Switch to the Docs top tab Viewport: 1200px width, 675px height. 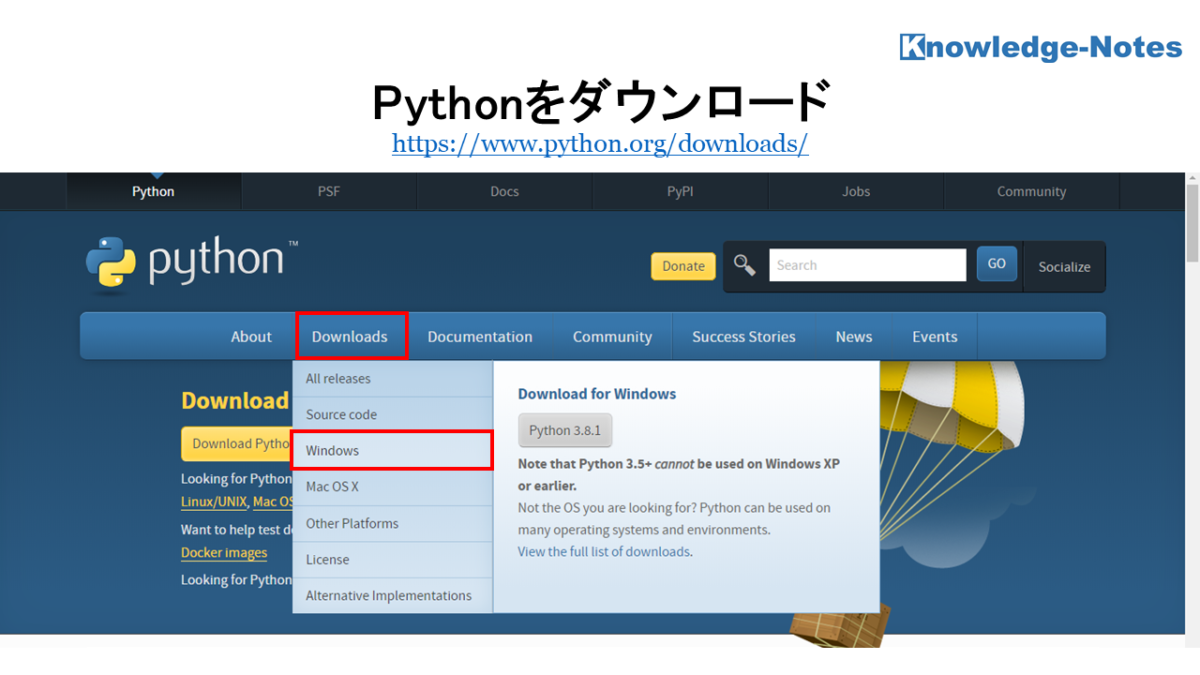pos(505,191)
